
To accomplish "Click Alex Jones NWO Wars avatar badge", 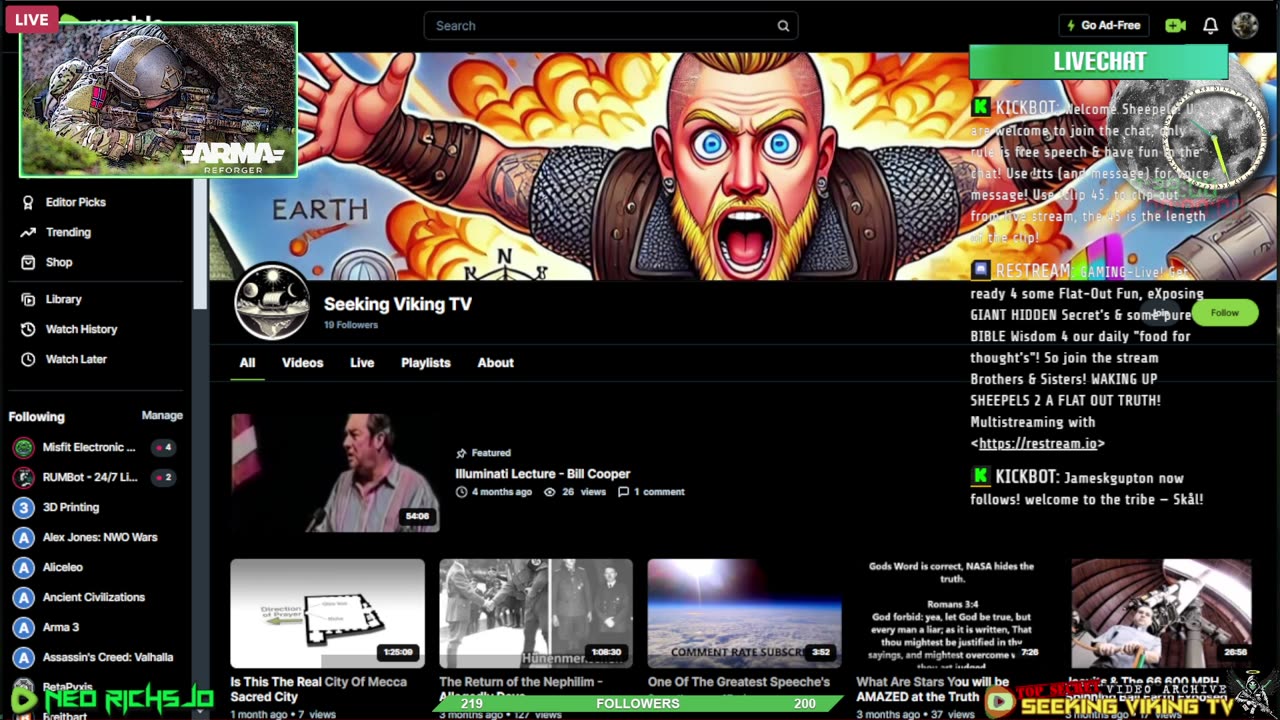I will pos(23,537).
